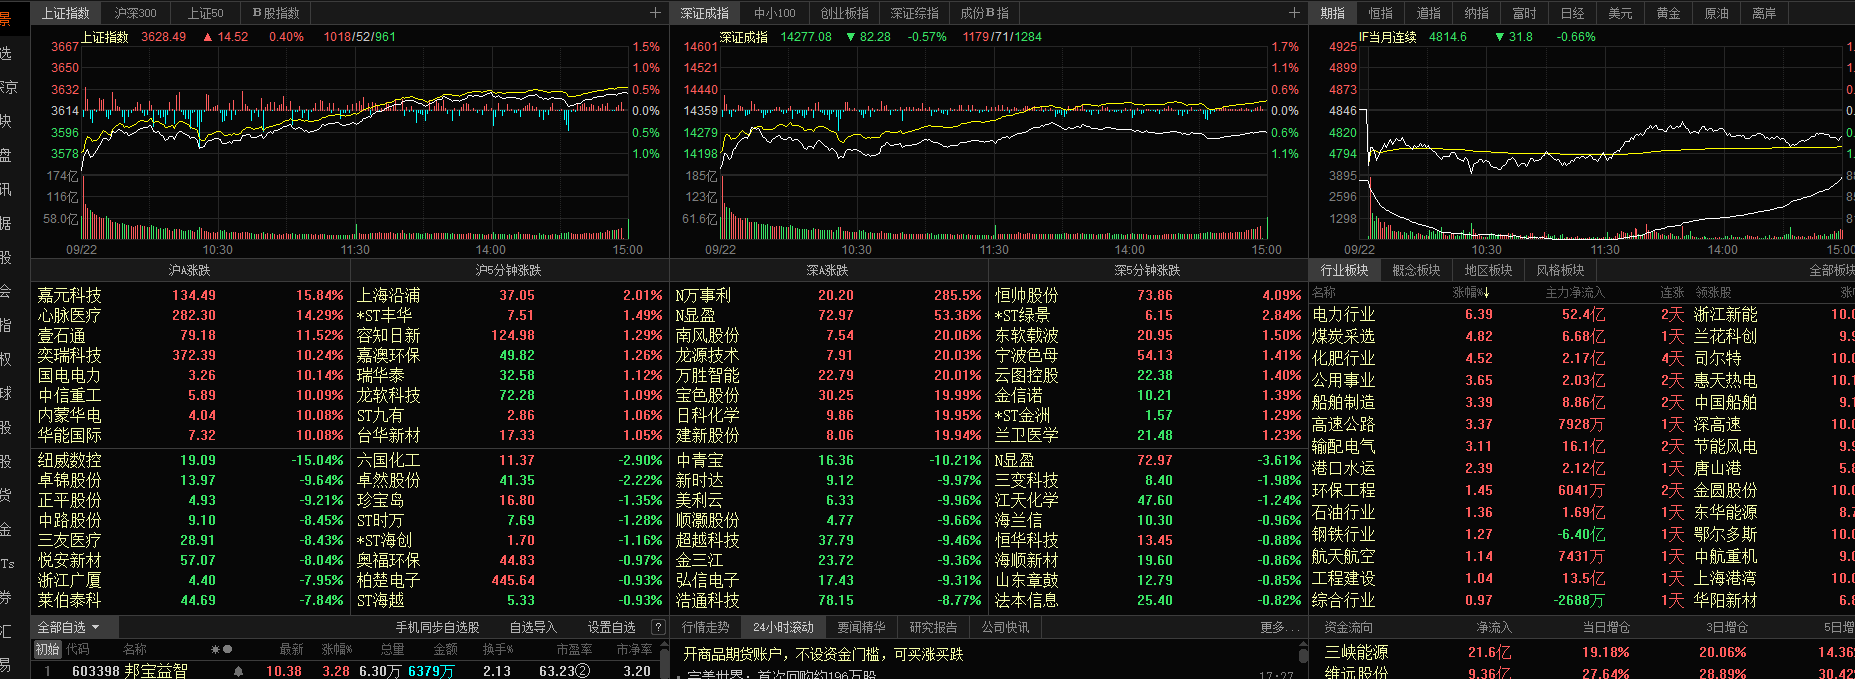This screenshot has width=1855, height=679.
Task: Click the 自选导入 button
Action: pos(533,627)
